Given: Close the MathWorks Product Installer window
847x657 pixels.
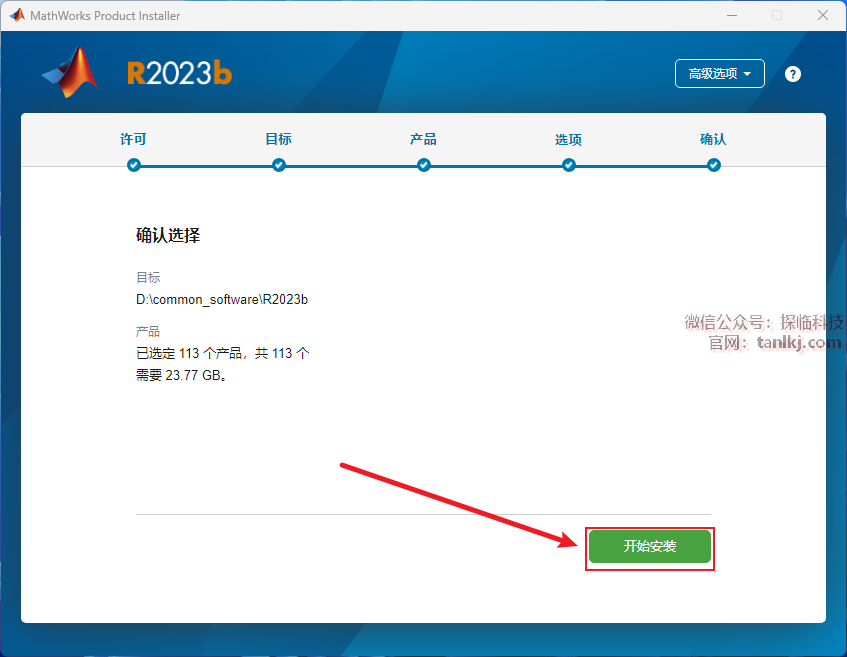Looking at the screenshot, I should pyautogui.click(x=822, y=16).
